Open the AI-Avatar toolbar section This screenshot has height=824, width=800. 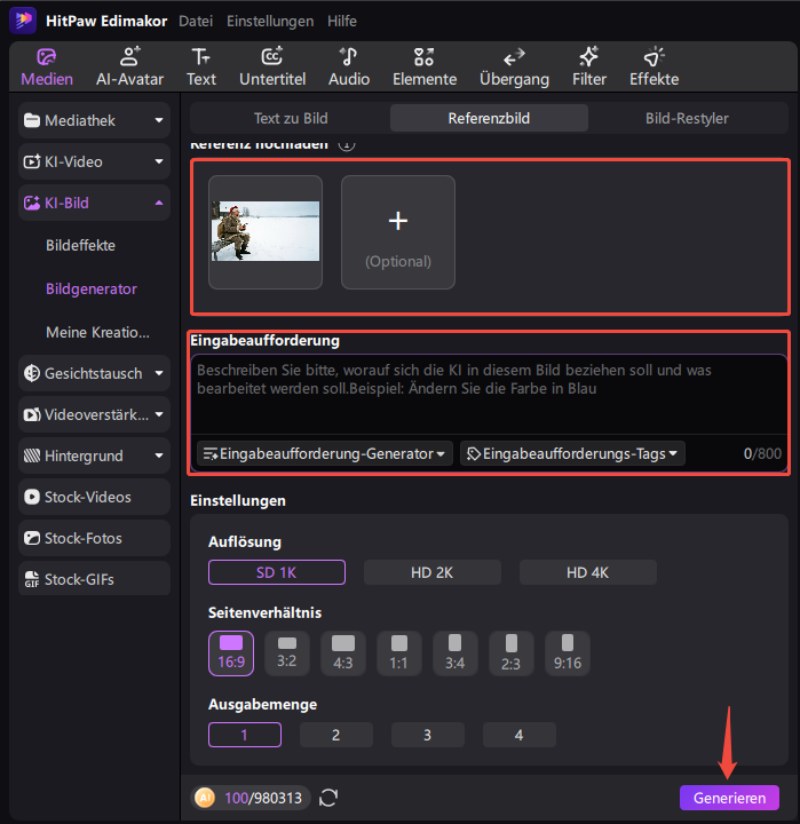(x=131, y=66)
